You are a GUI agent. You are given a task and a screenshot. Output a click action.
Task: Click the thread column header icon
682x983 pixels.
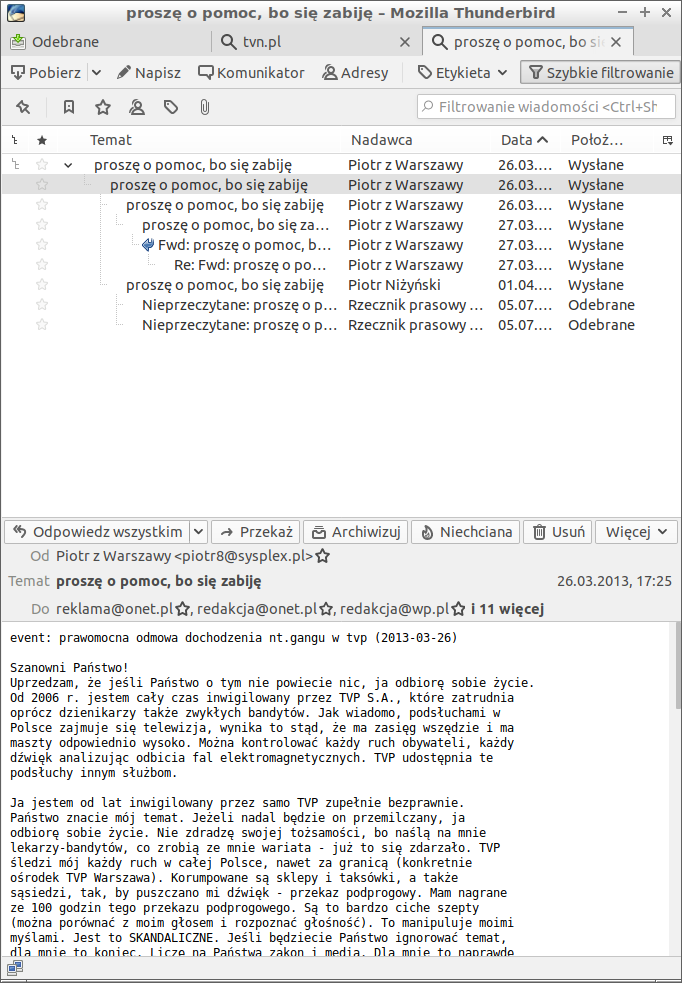pyautogui.click(x=15, y=140)
